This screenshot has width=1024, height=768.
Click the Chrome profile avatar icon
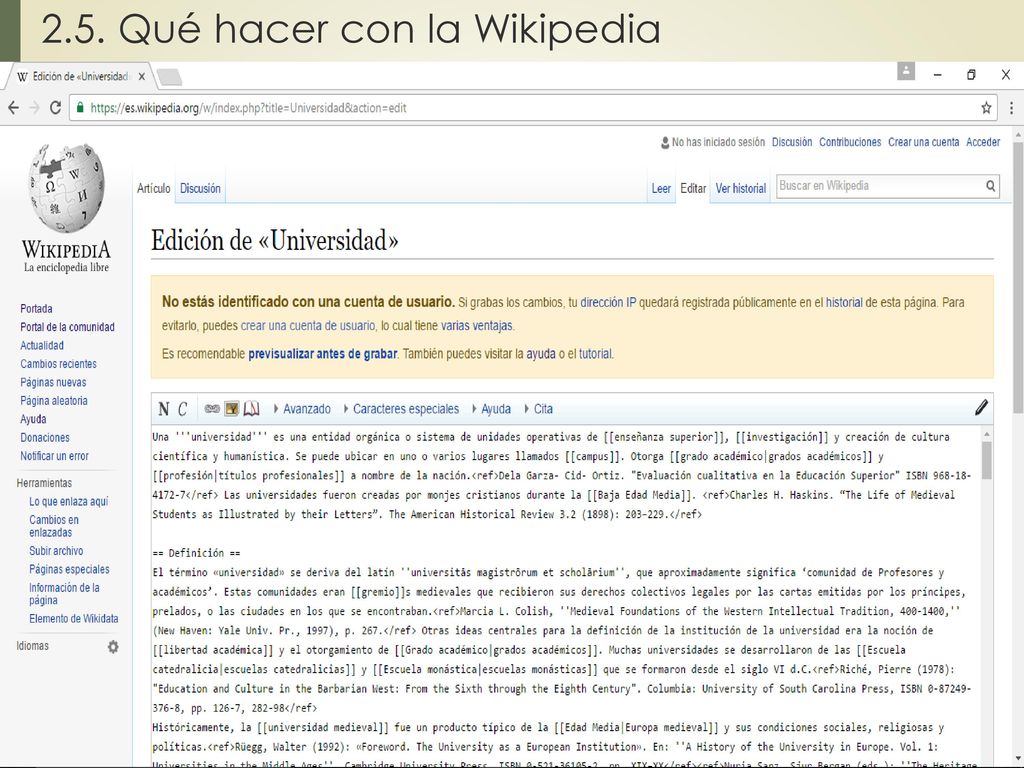906,71
